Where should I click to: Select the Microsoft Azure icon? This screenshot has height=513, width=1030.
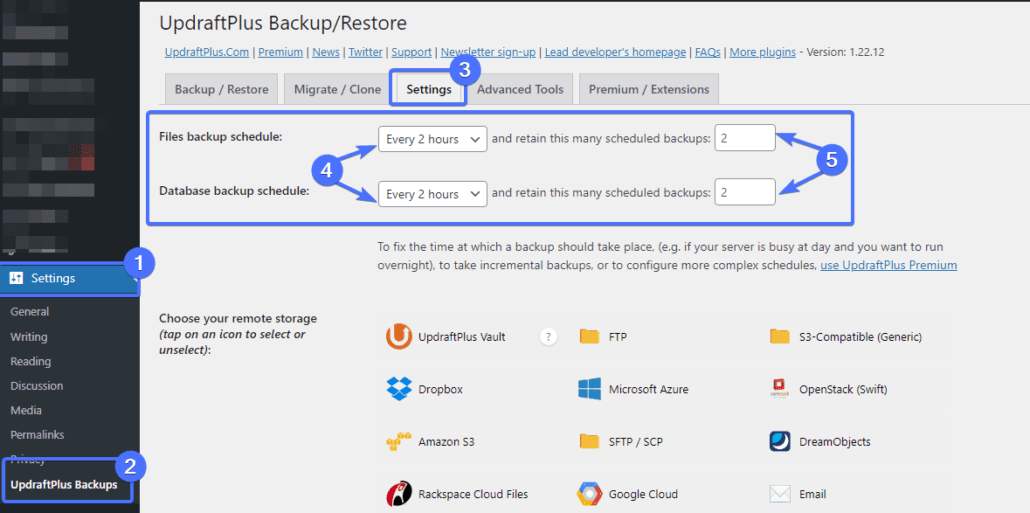coord(589,389)
